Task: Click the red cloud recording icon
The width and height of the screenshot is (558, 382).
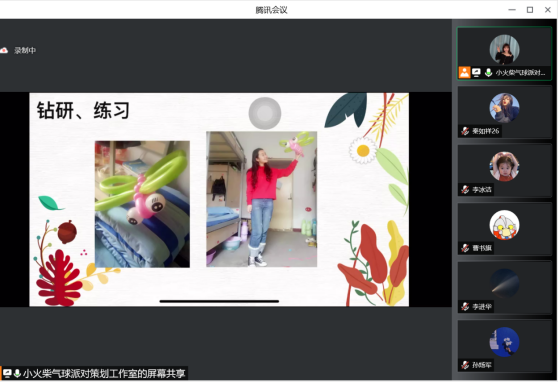Action: tap(4, 51)
